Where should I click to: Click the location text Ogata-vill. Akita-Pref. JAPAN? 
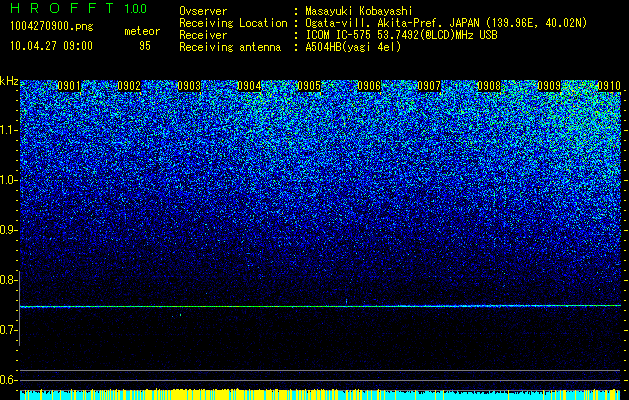(392, 23)
